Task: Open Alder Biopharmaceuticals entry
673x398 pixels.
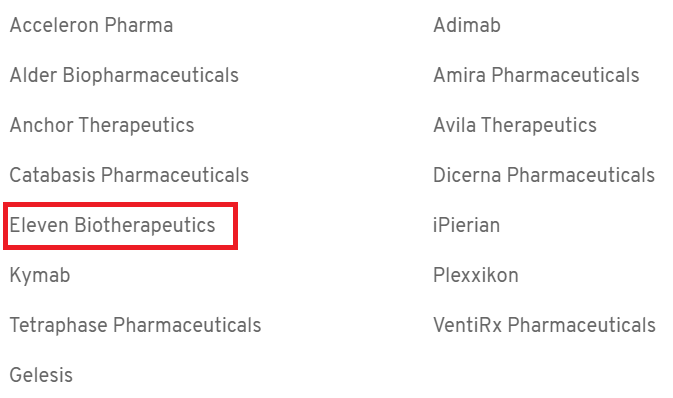Action: coord(124,76)
